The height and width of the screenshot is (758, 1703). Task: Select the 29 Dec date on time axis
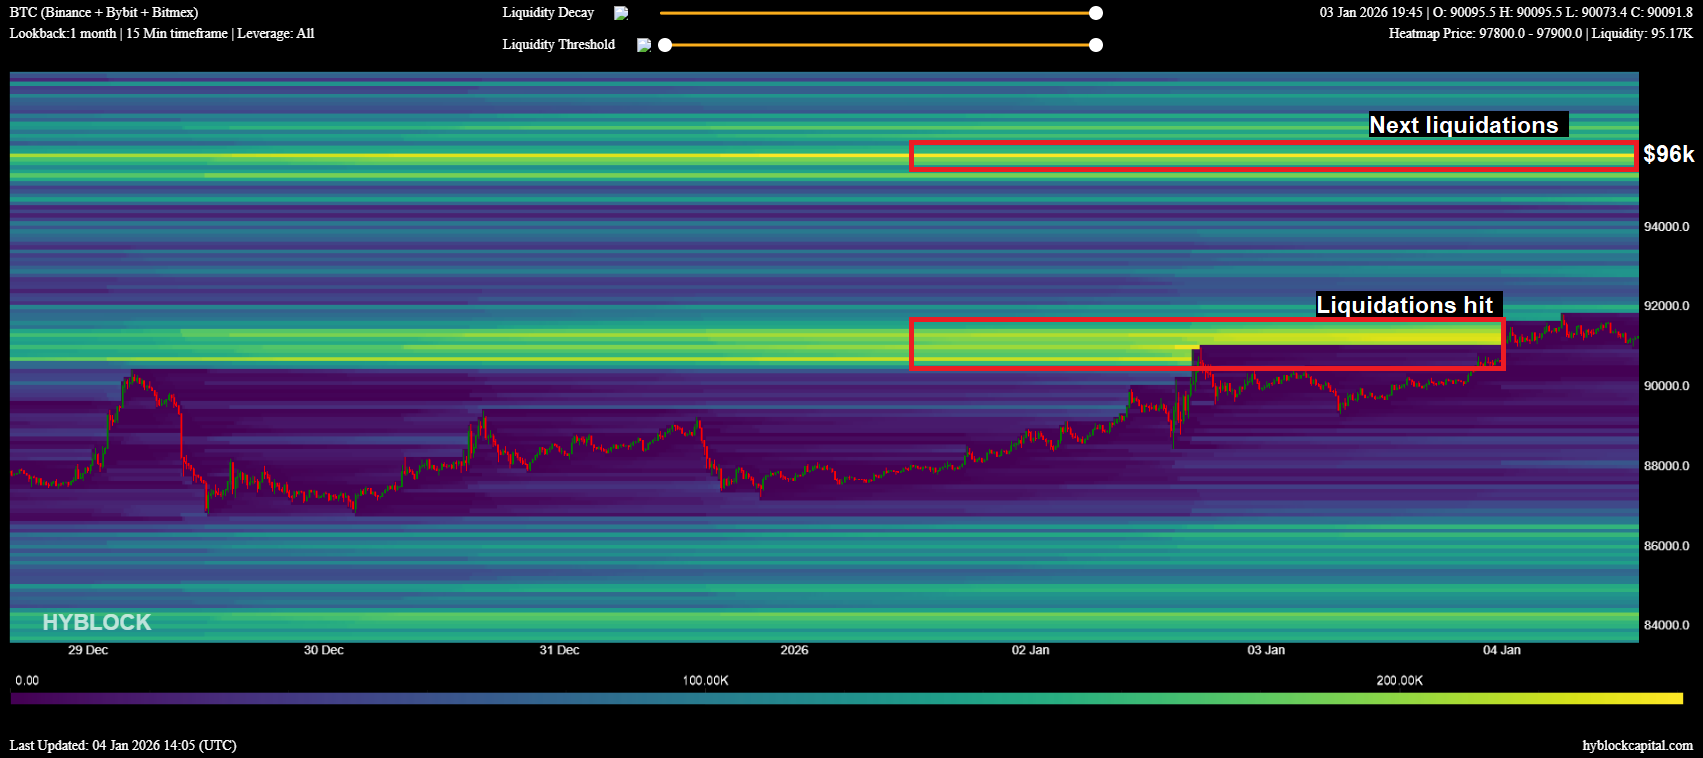point(88,650)
